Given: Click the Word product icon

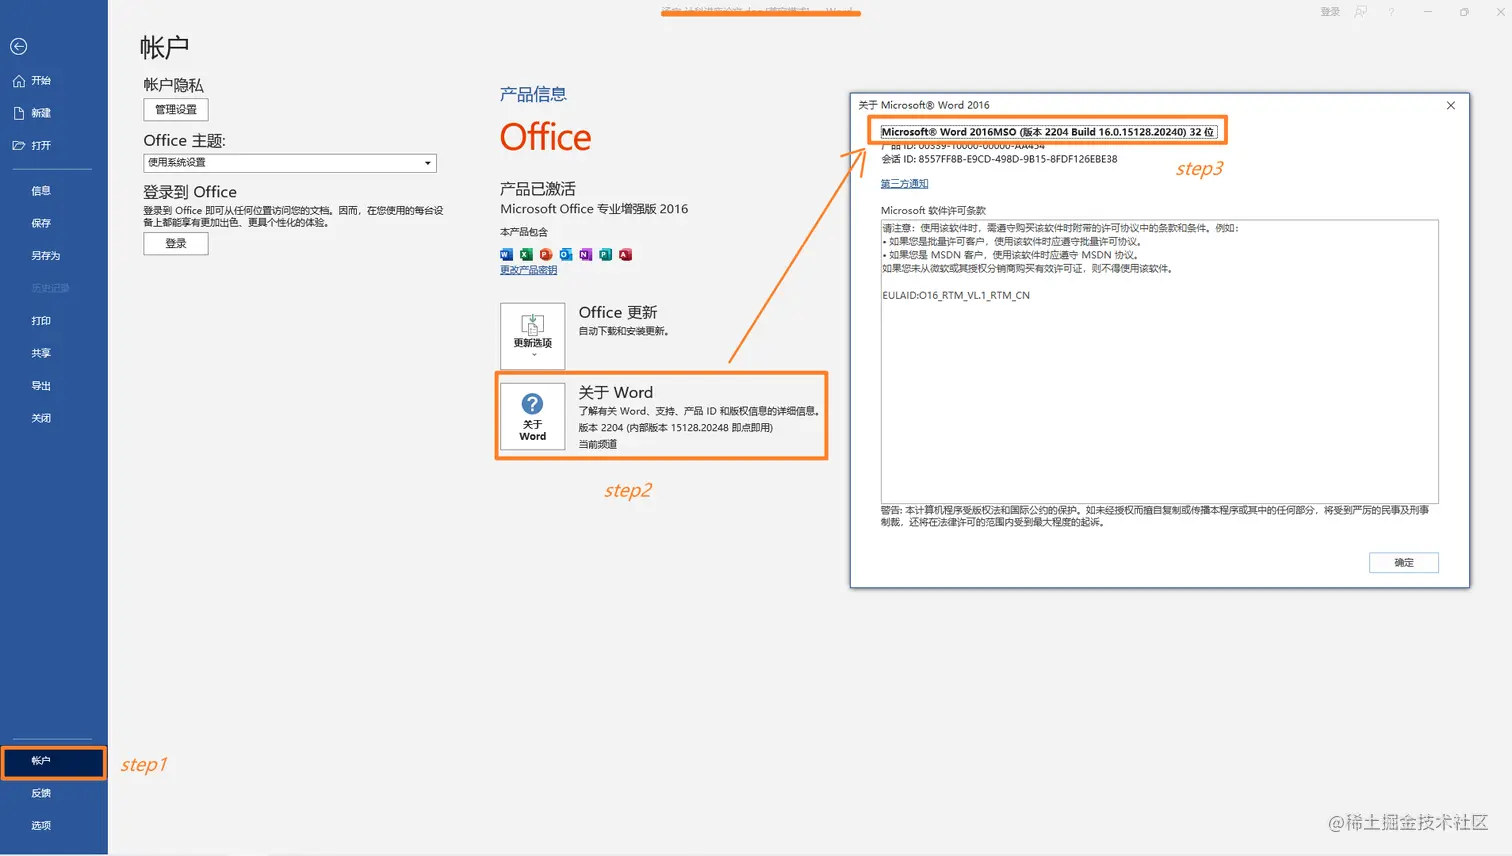Looking at the screenshot, I should (507, 255).
